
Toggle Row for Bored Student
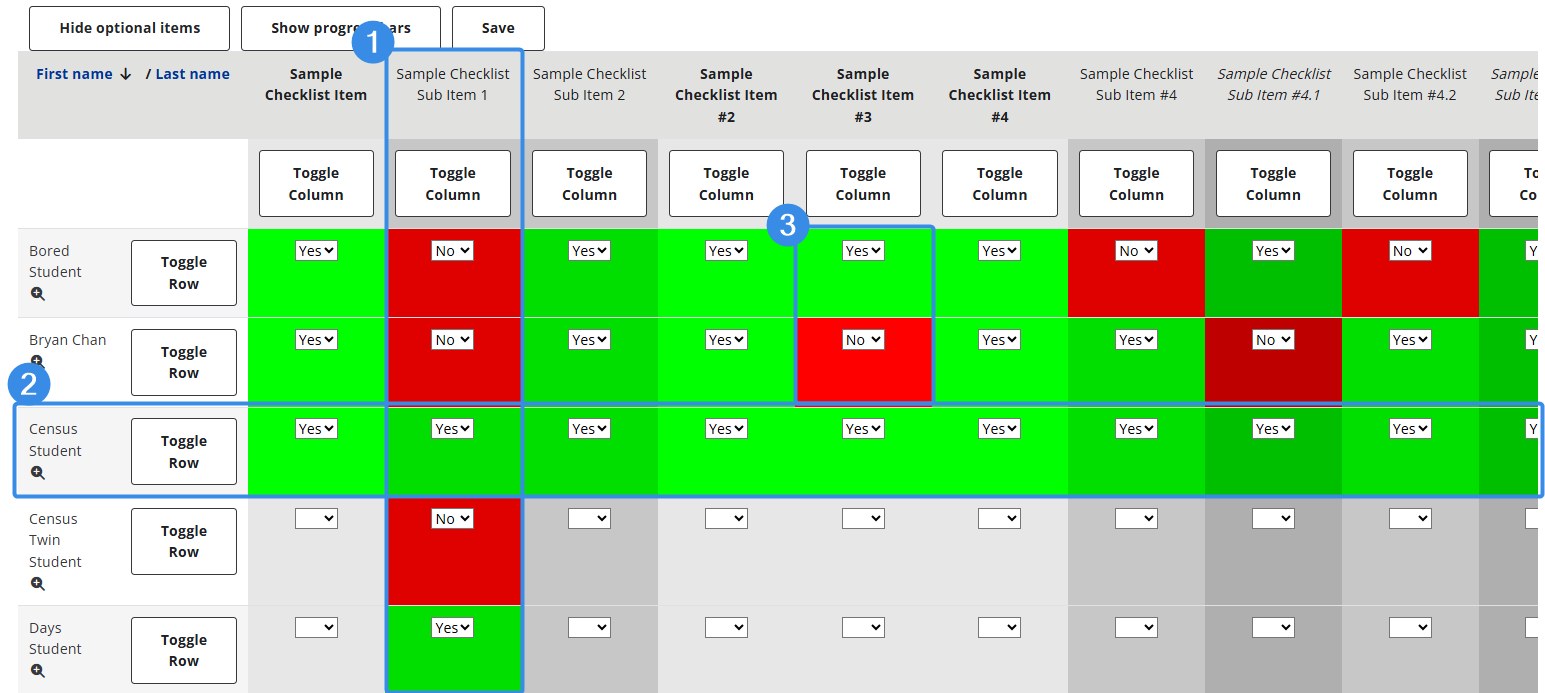[x=184, y=273]
